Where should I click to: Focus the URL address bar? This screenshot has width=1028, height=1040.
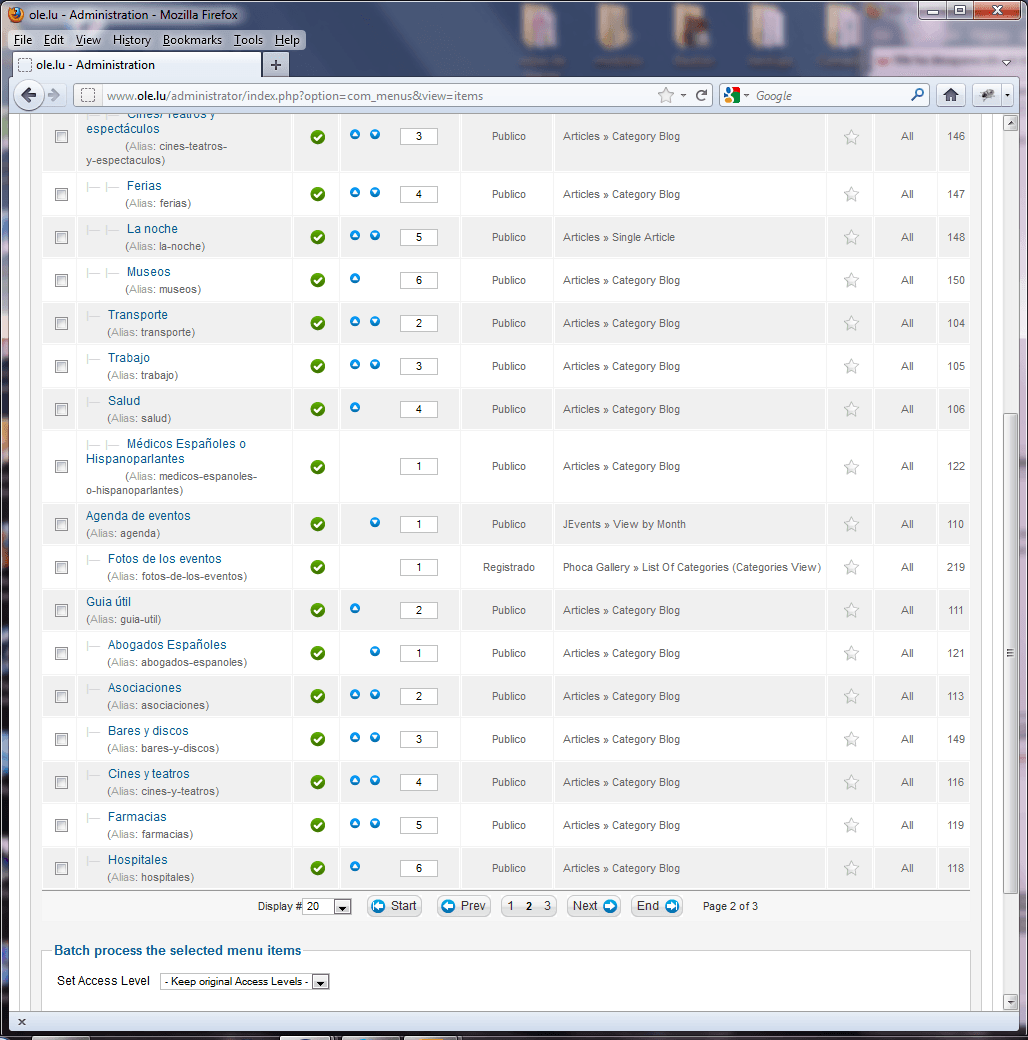pyautogui.click(x=378, y=96)
